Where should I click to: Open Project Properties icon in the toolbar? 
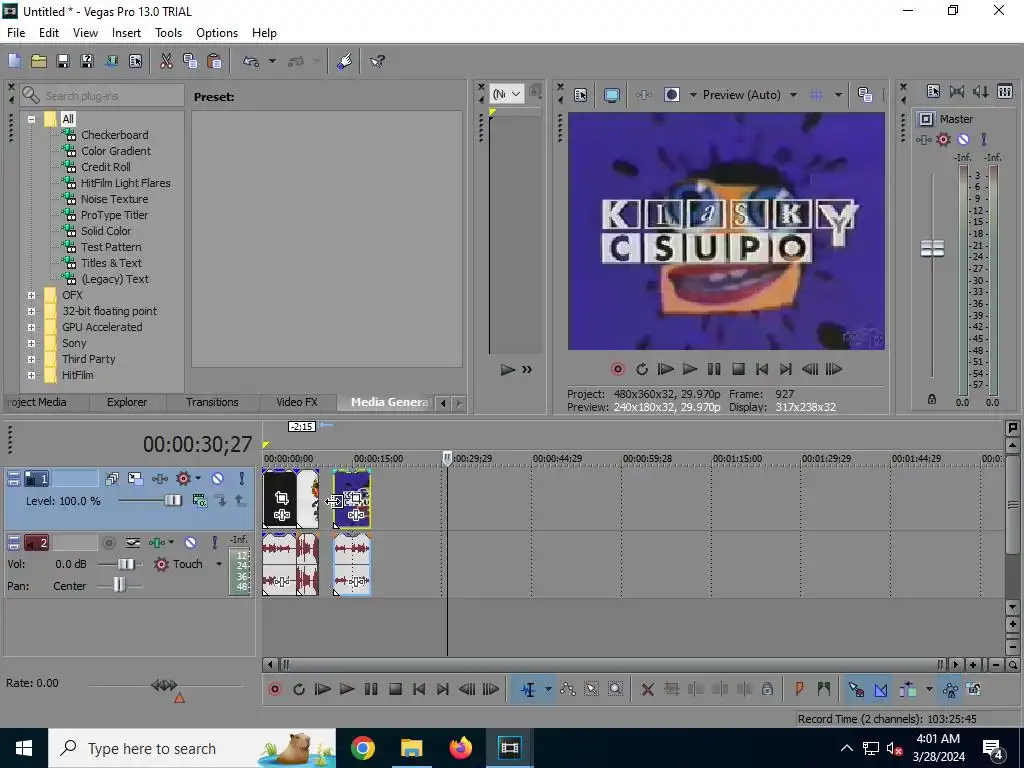coord(135,61)
